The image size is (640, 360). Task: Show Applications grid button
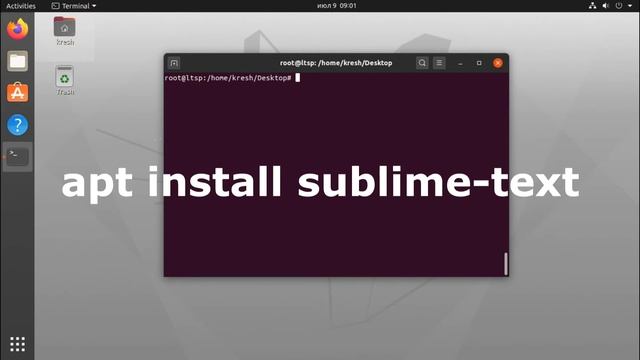pyautogui.click(x=18, y=344)
